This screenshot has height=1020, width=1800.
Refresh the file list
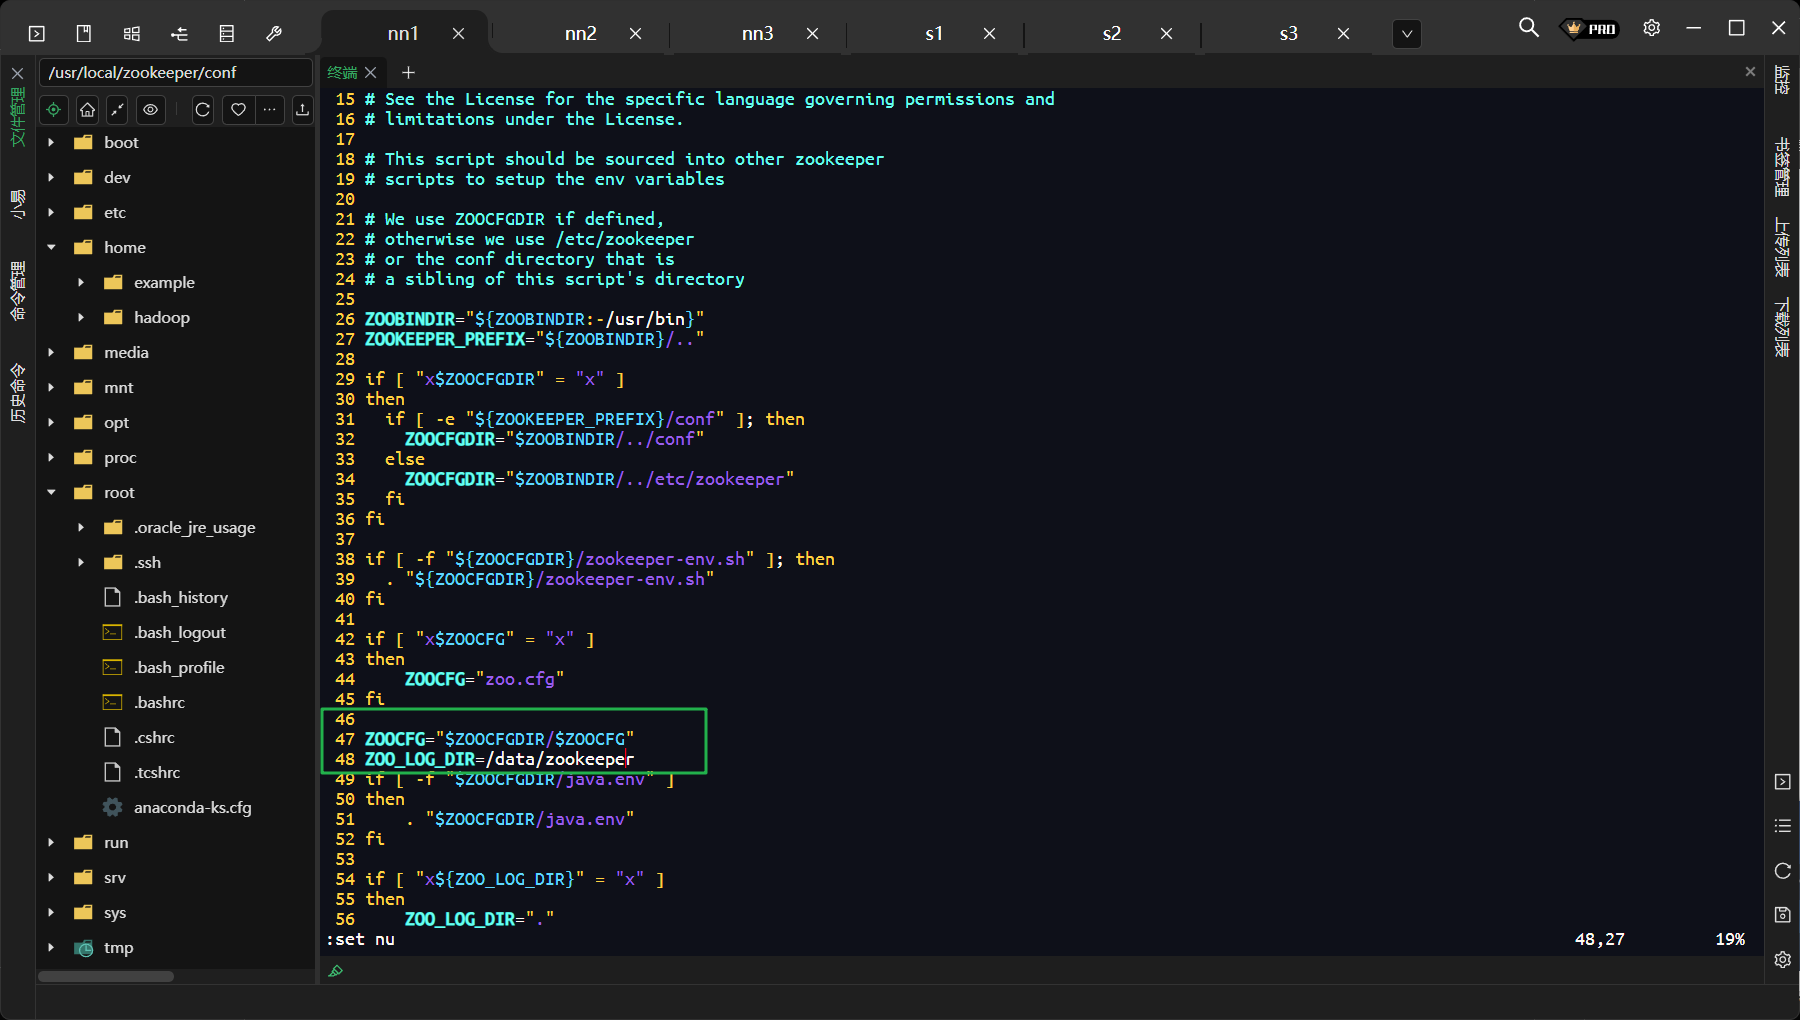202,110
